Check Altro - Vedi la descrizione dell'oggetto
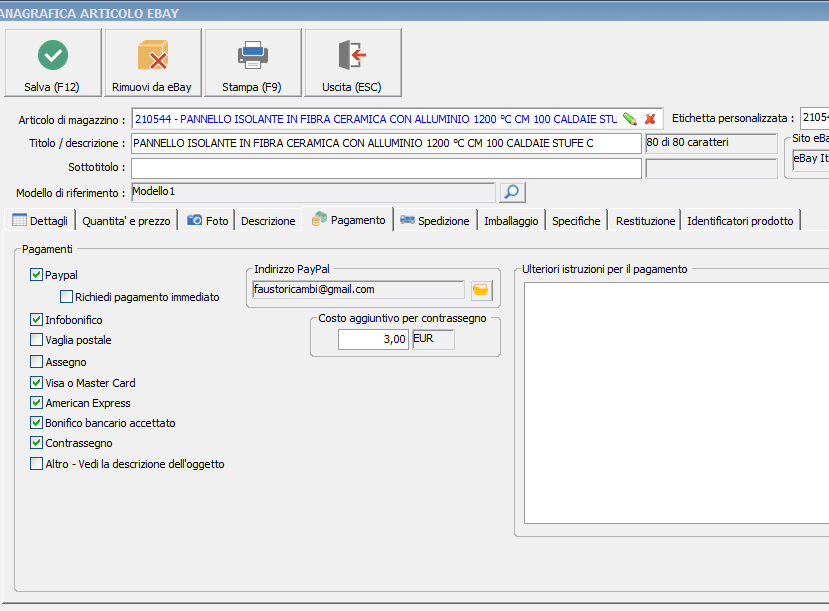The width and height of the screenshot is (829, 611). click(x=36, y=464)
